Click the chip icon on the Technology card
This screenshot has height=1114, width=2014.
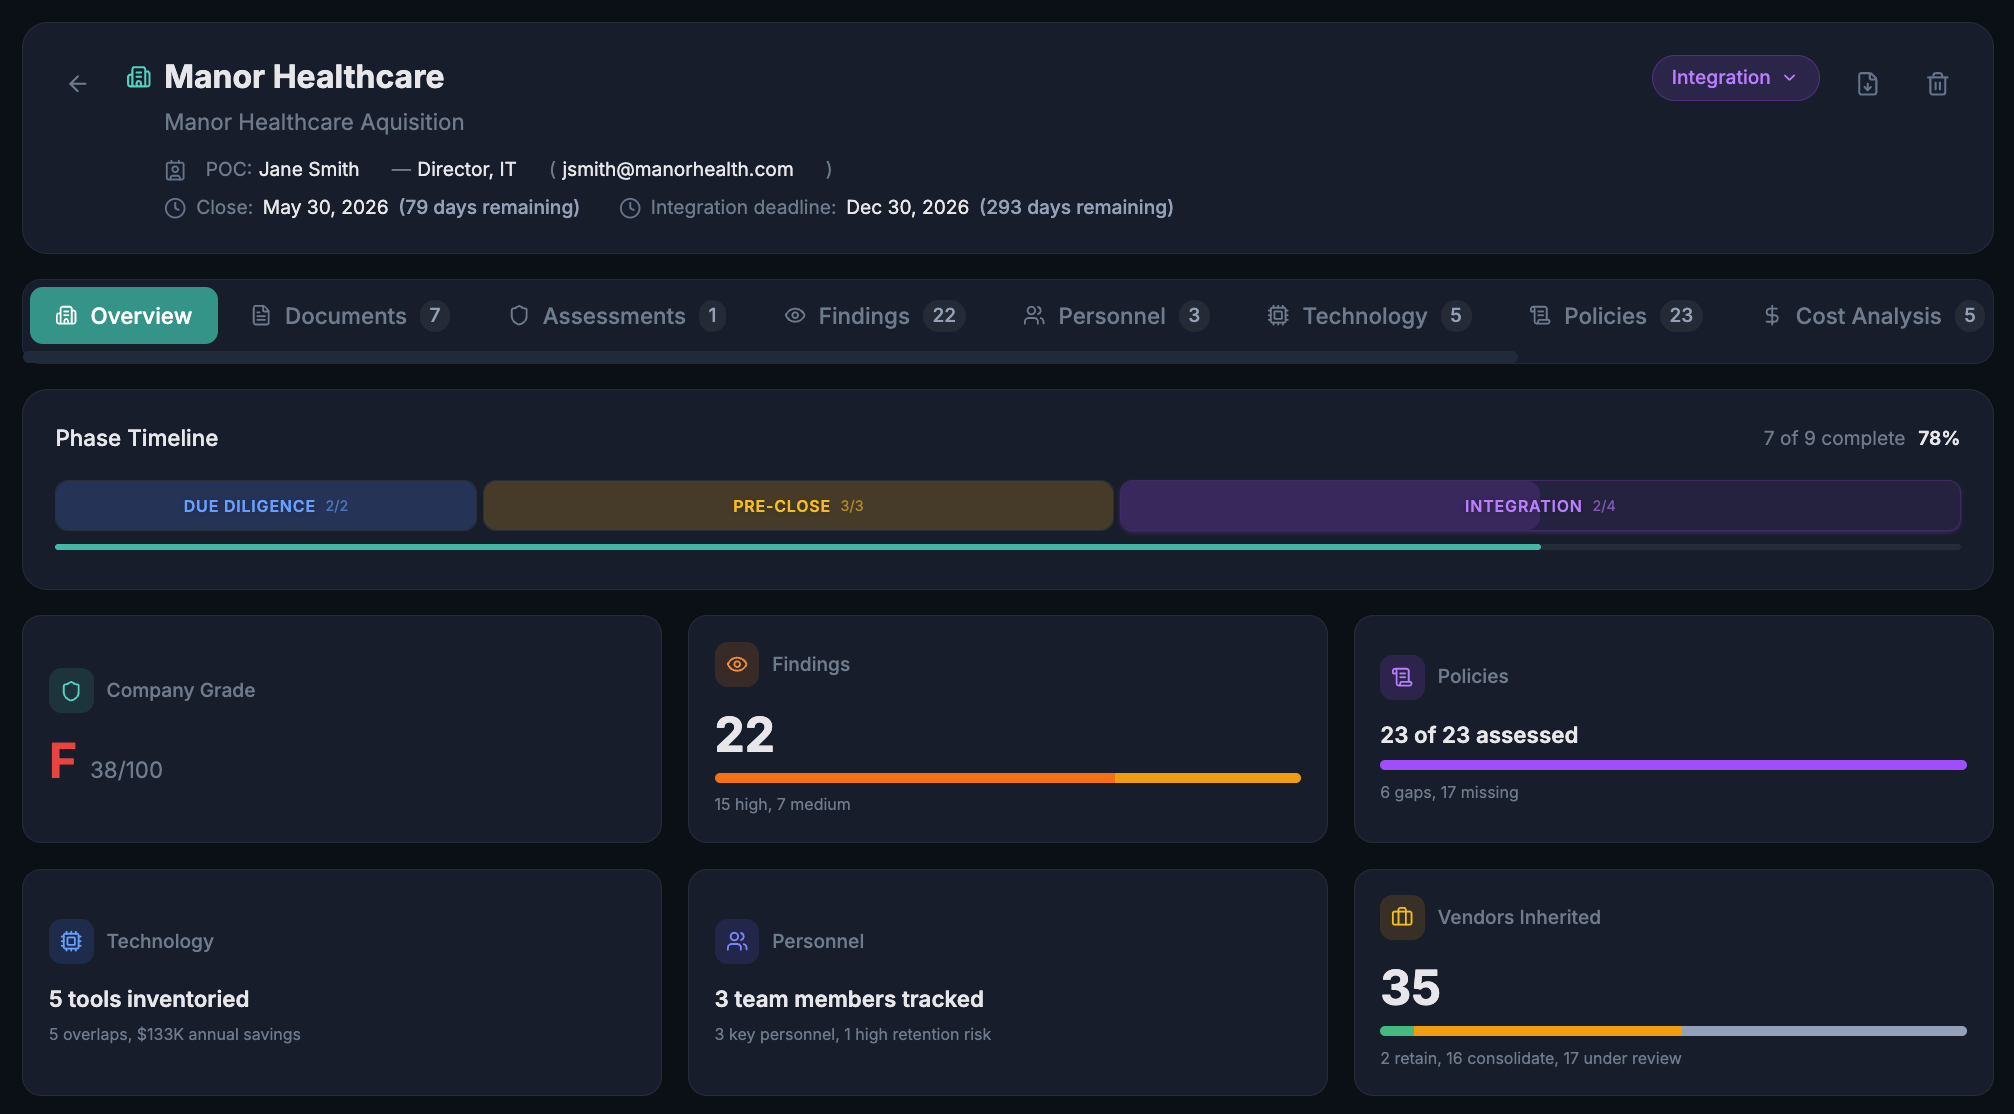(x=71, y=941)
